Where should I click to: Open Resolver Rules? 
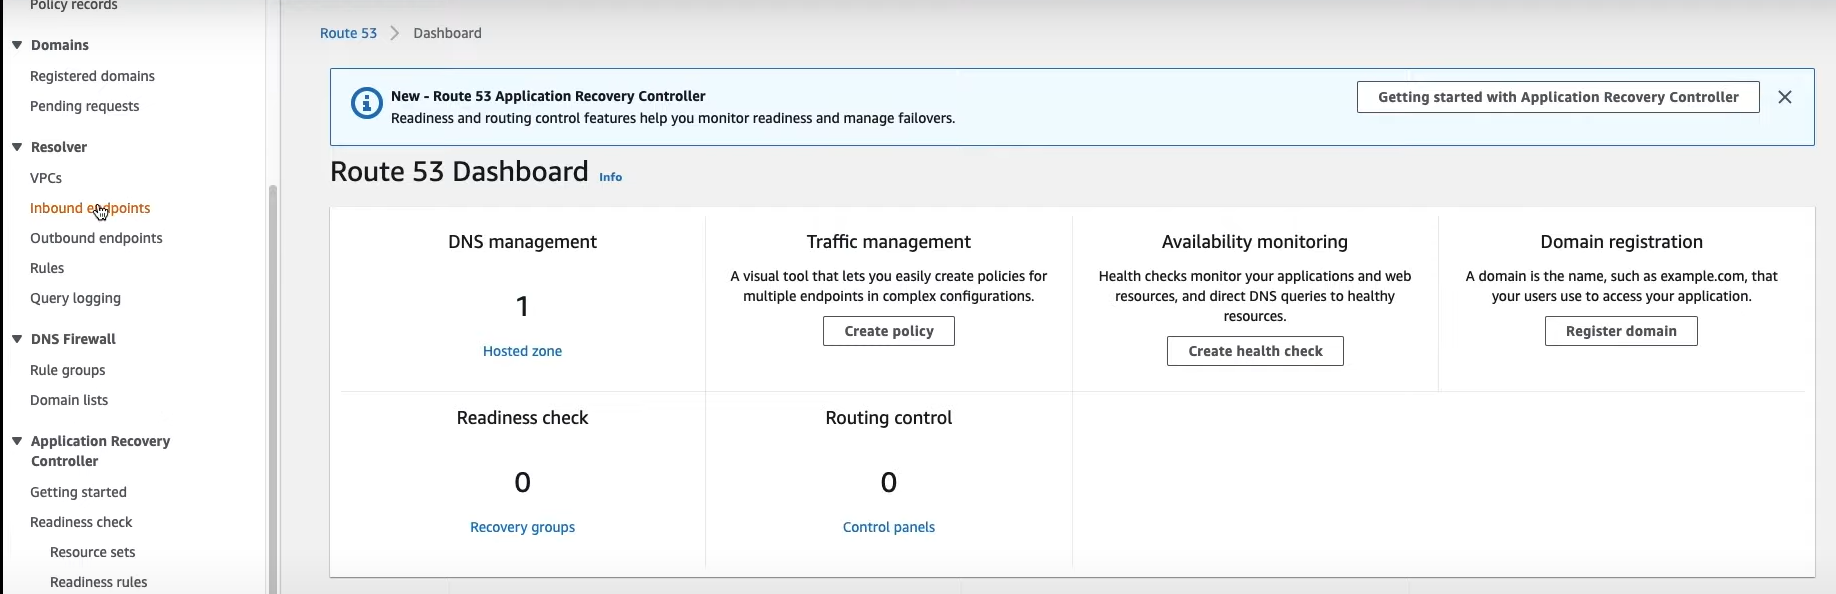pos(47,268)
